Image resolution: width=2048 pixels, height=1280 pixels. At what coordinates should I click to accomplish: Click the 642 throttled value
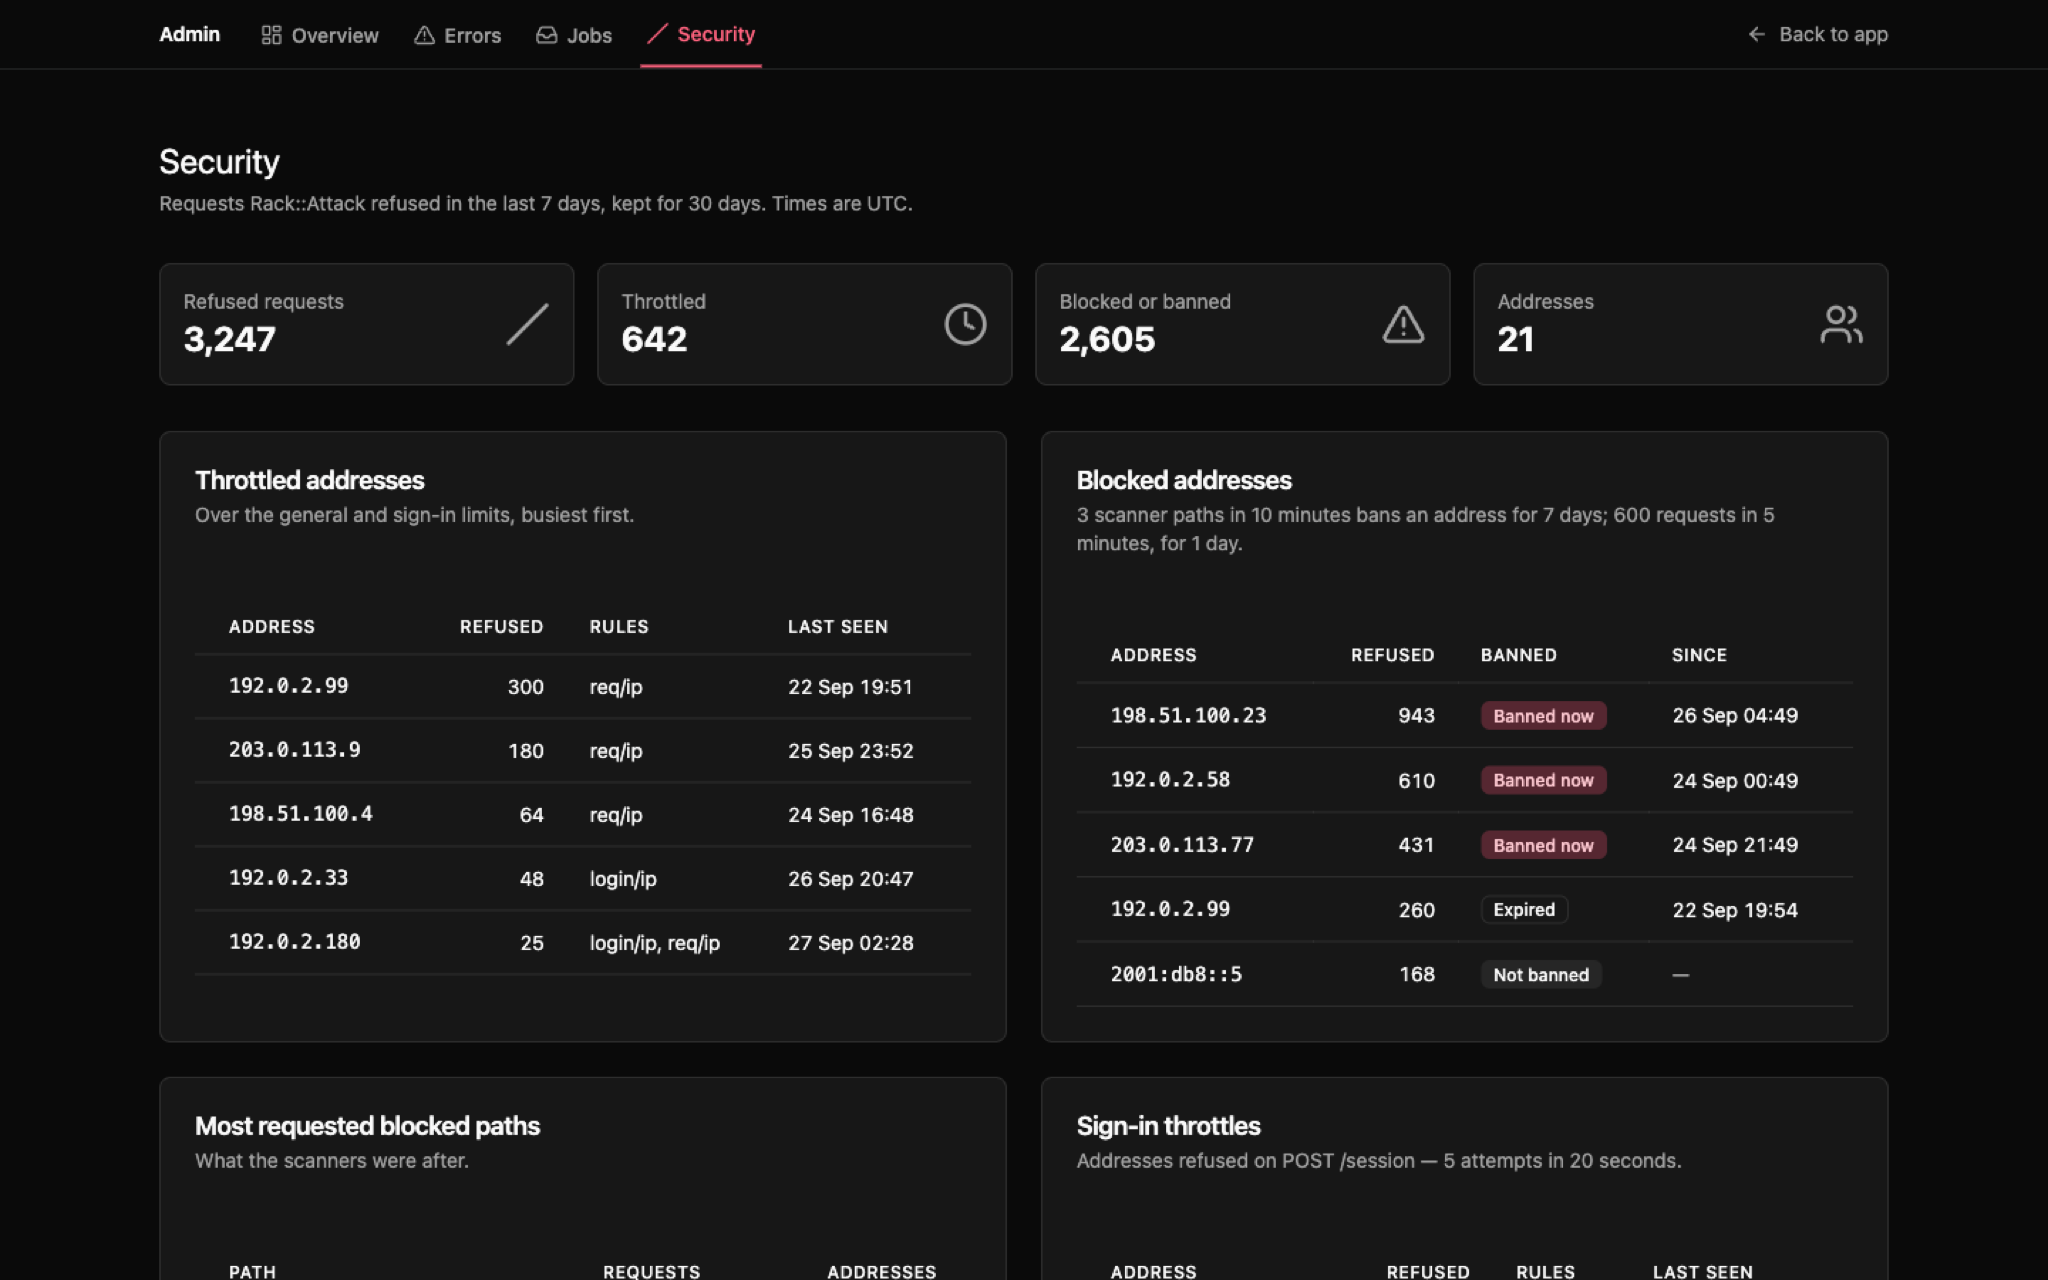click(654, 340)
